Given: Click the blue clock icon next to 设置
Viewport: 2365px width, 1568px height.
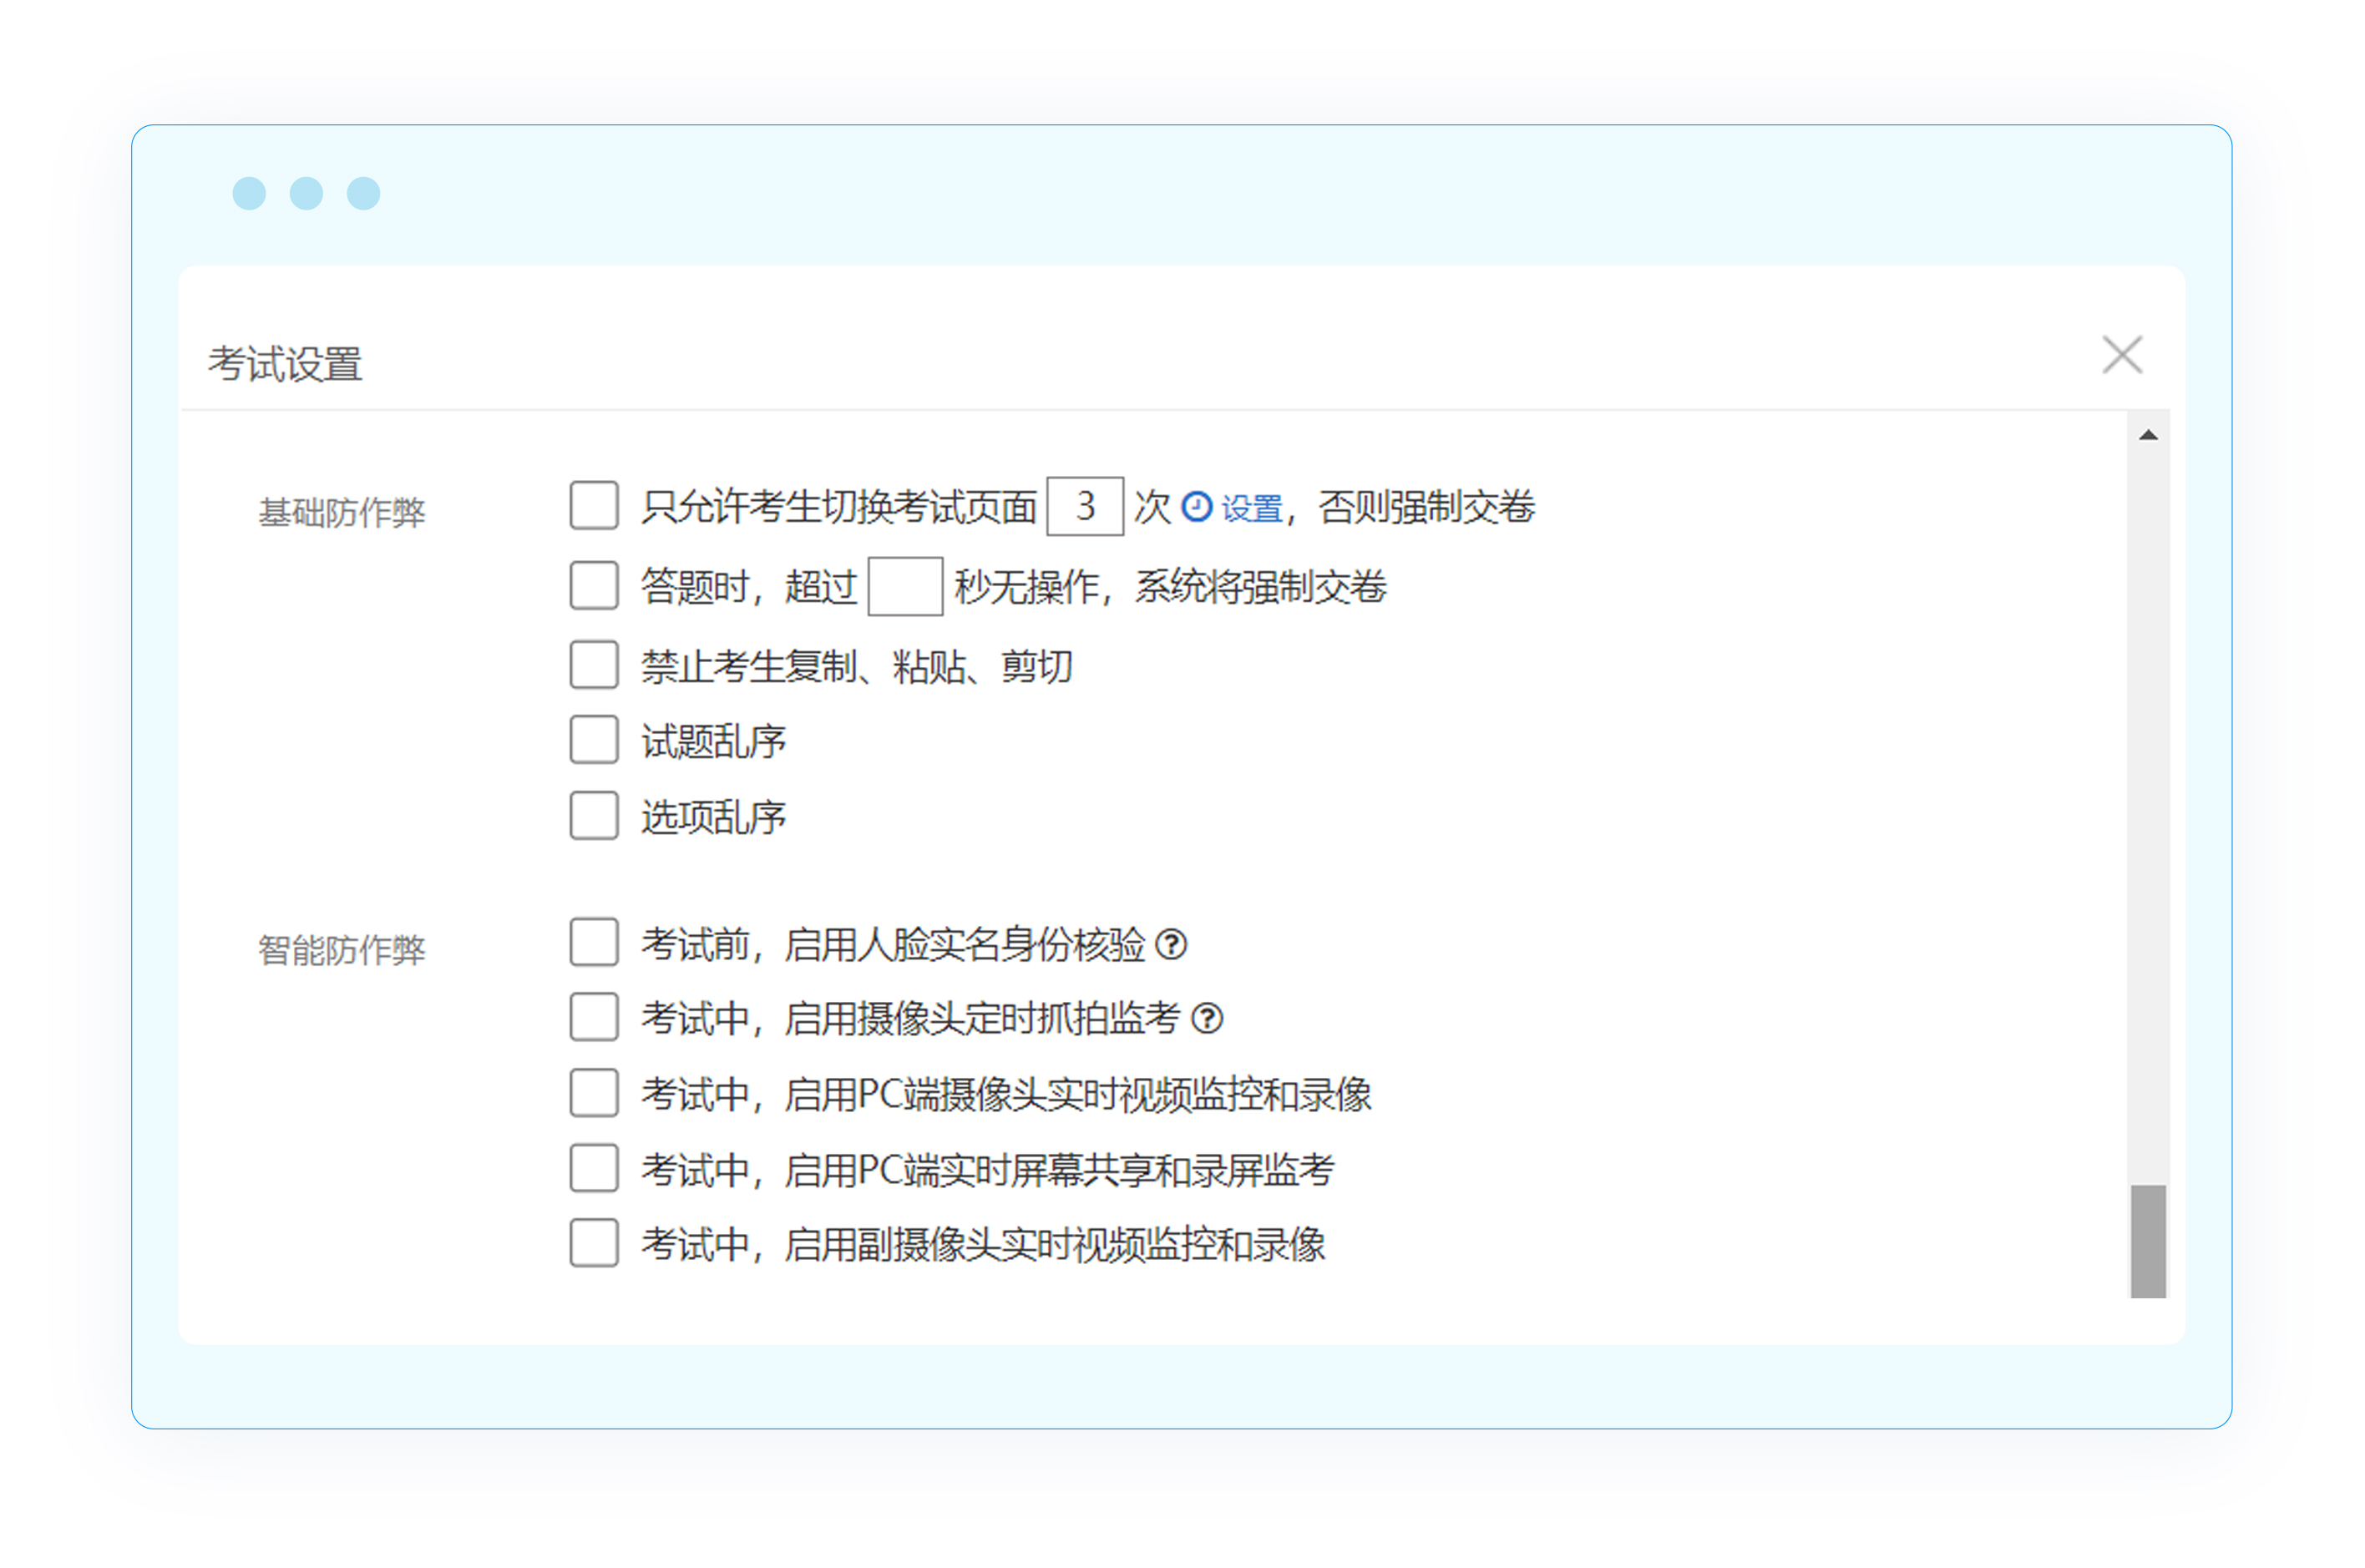Looking at the screenshot, I should pos(1196,507).
